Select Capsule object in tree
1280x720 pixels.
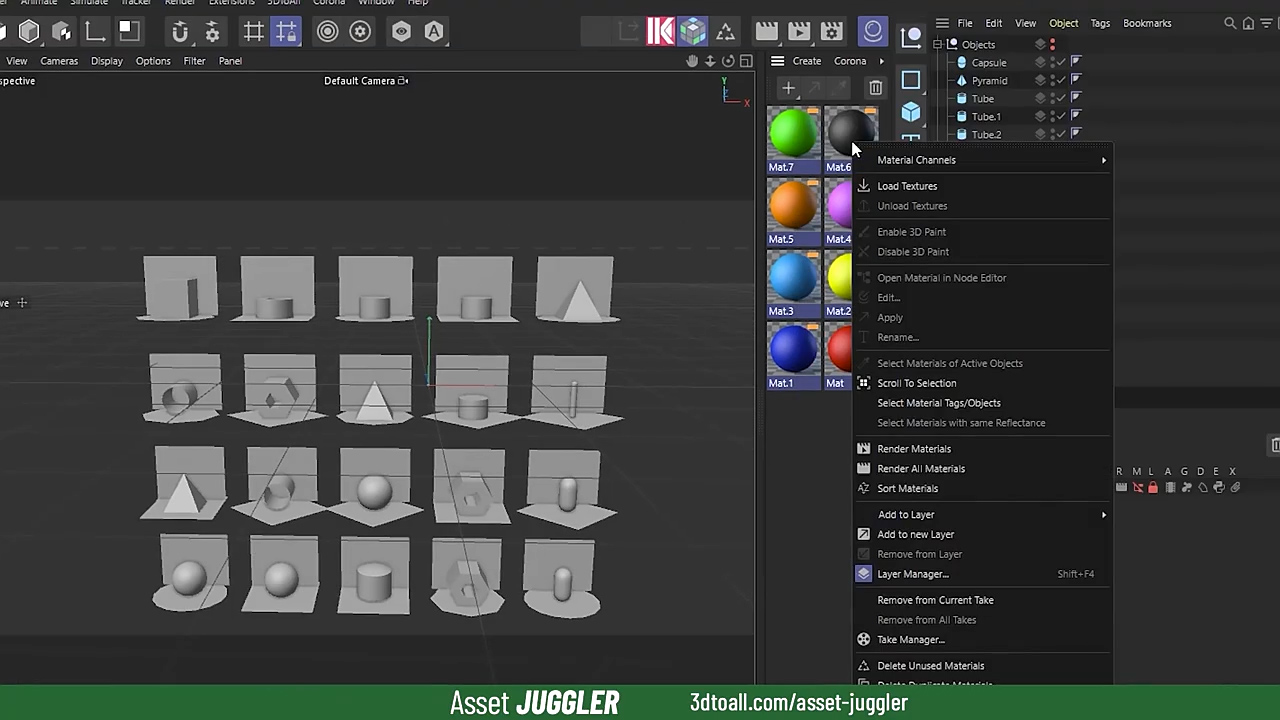(989, 62)
